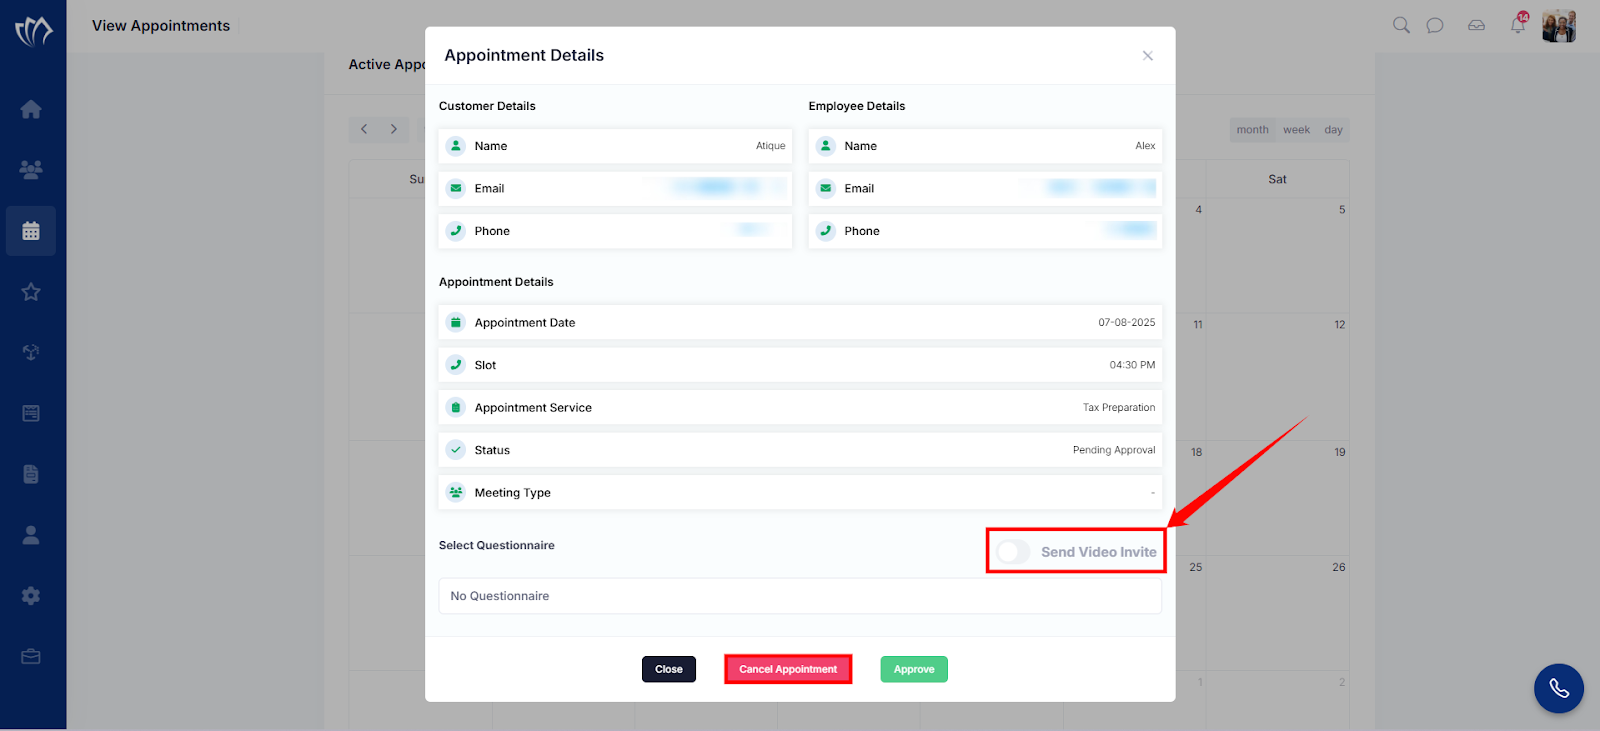
Task: Click Select Questionnaire label
Action: tap(497, 545)
